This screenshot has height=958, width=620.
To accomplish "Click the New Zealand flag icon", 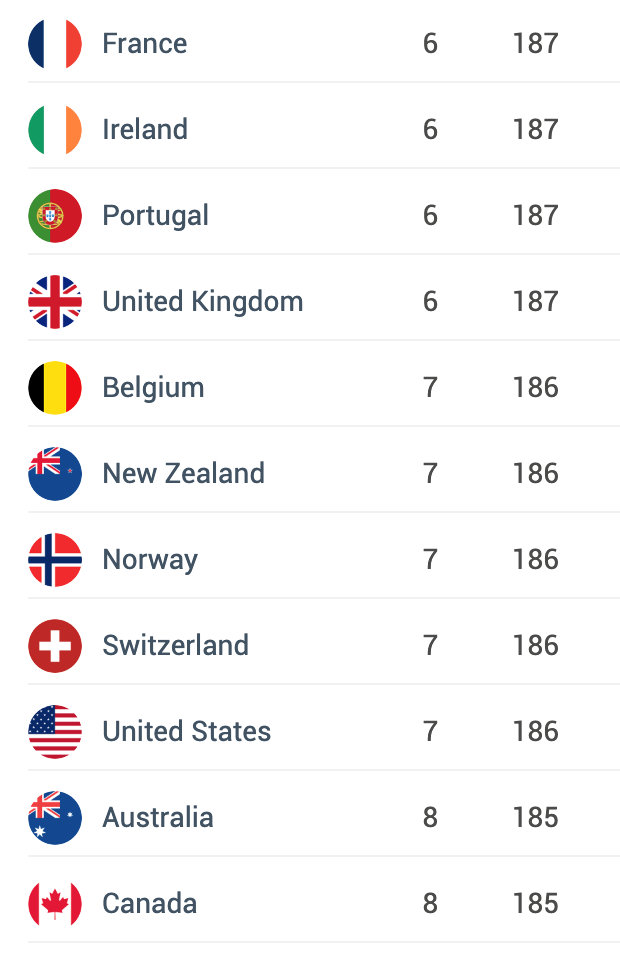I will coord(55,474).
